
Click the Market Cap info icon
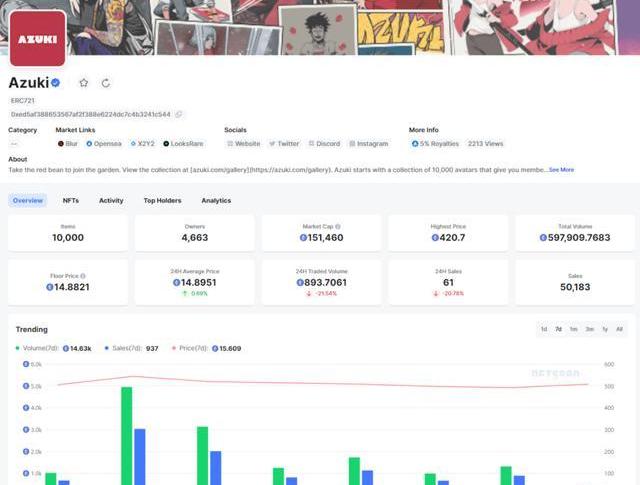tap(338, 227)
